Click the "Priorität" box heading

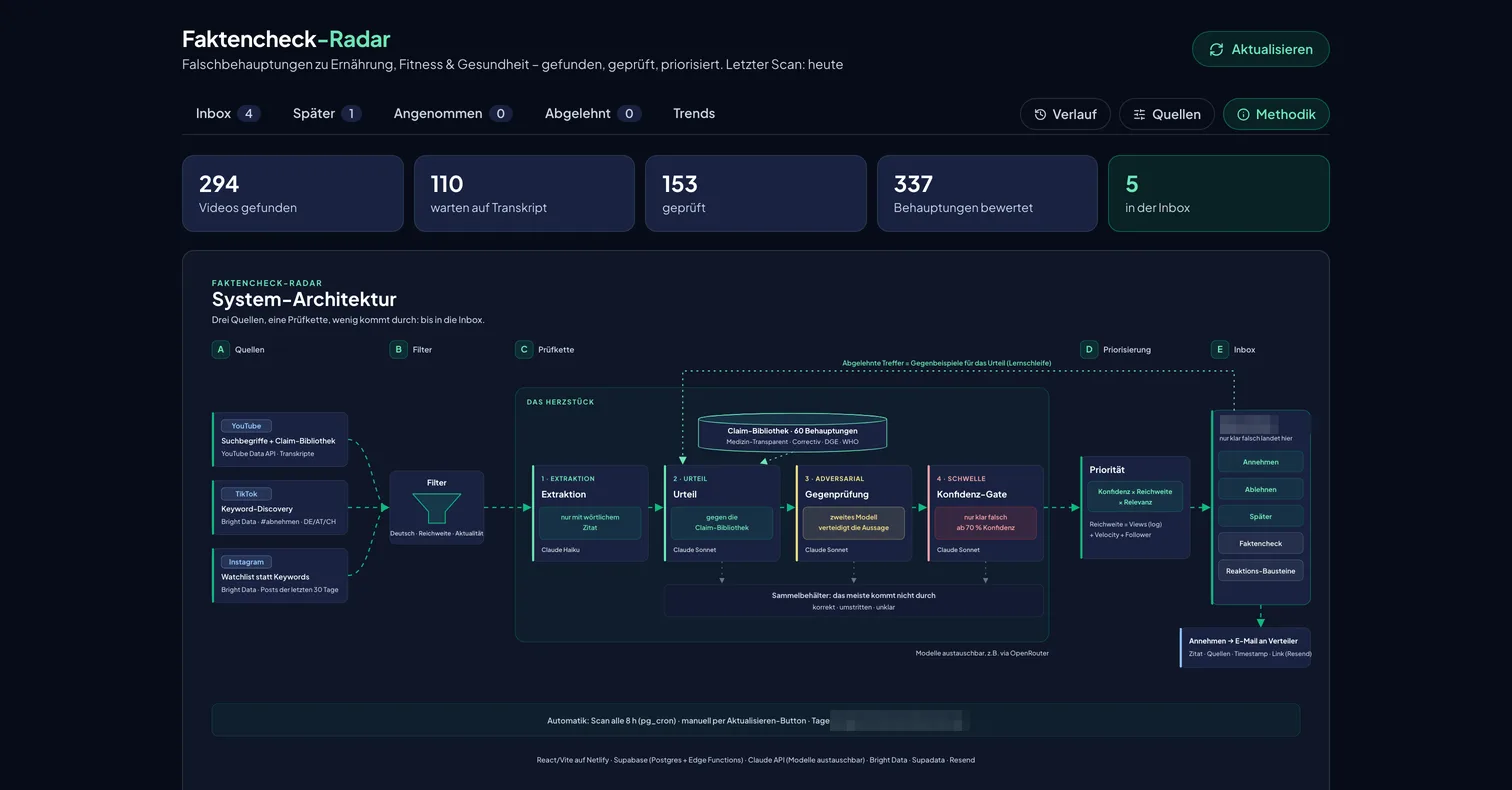pos(1107,469)
